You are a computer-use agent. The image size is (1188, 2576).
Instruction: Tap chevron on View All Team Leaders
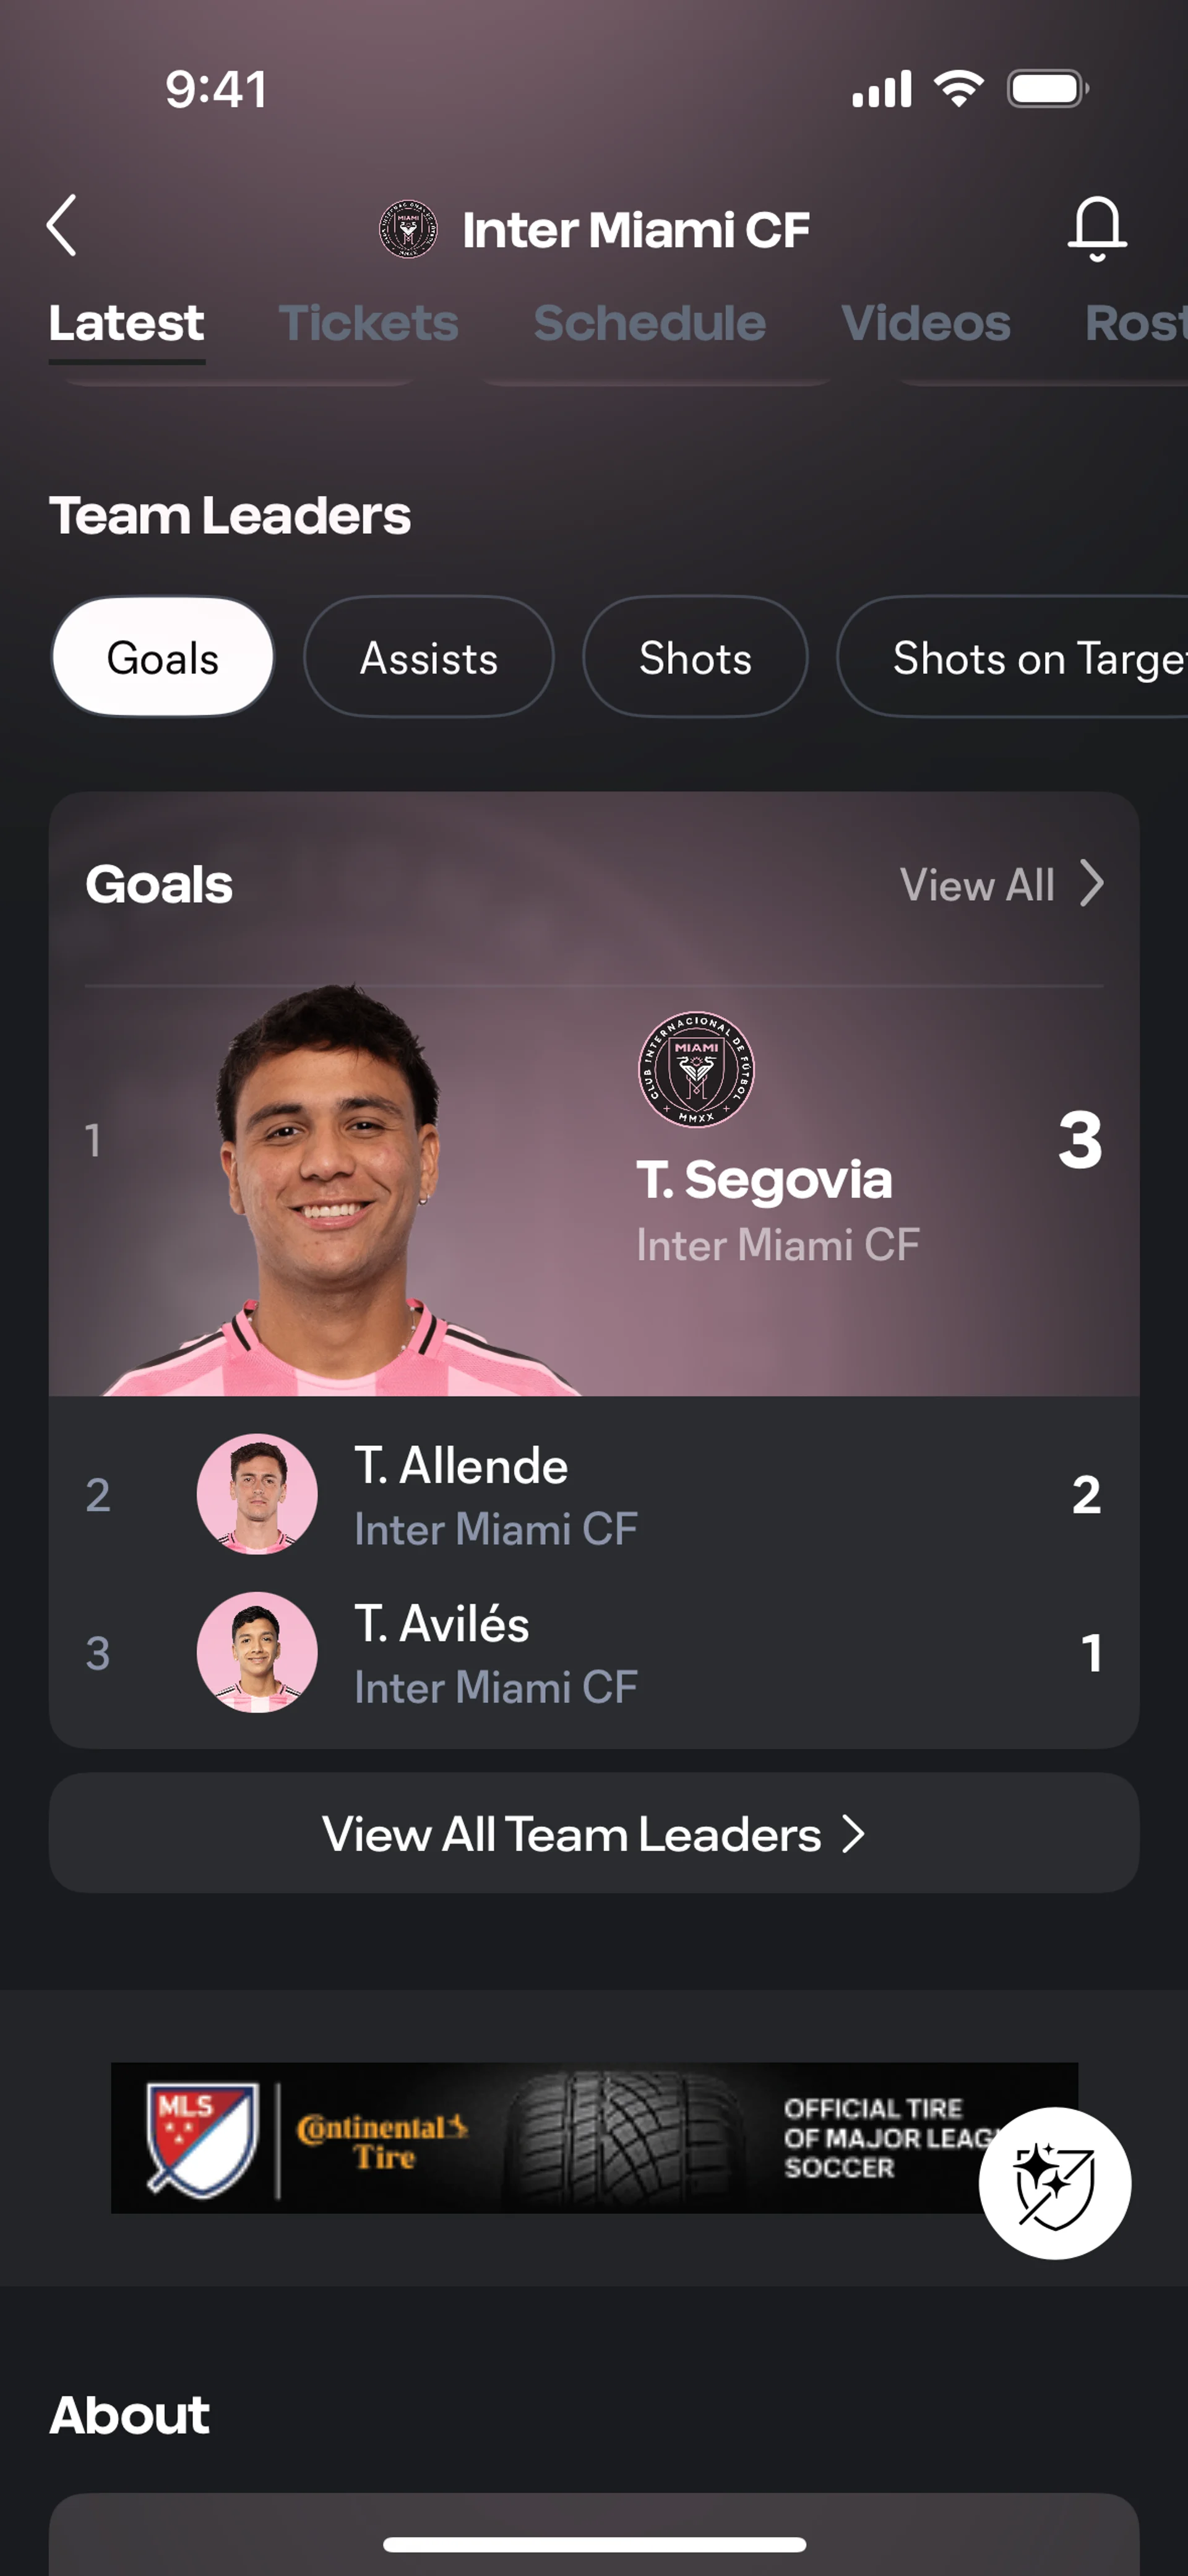(853, 1834)
